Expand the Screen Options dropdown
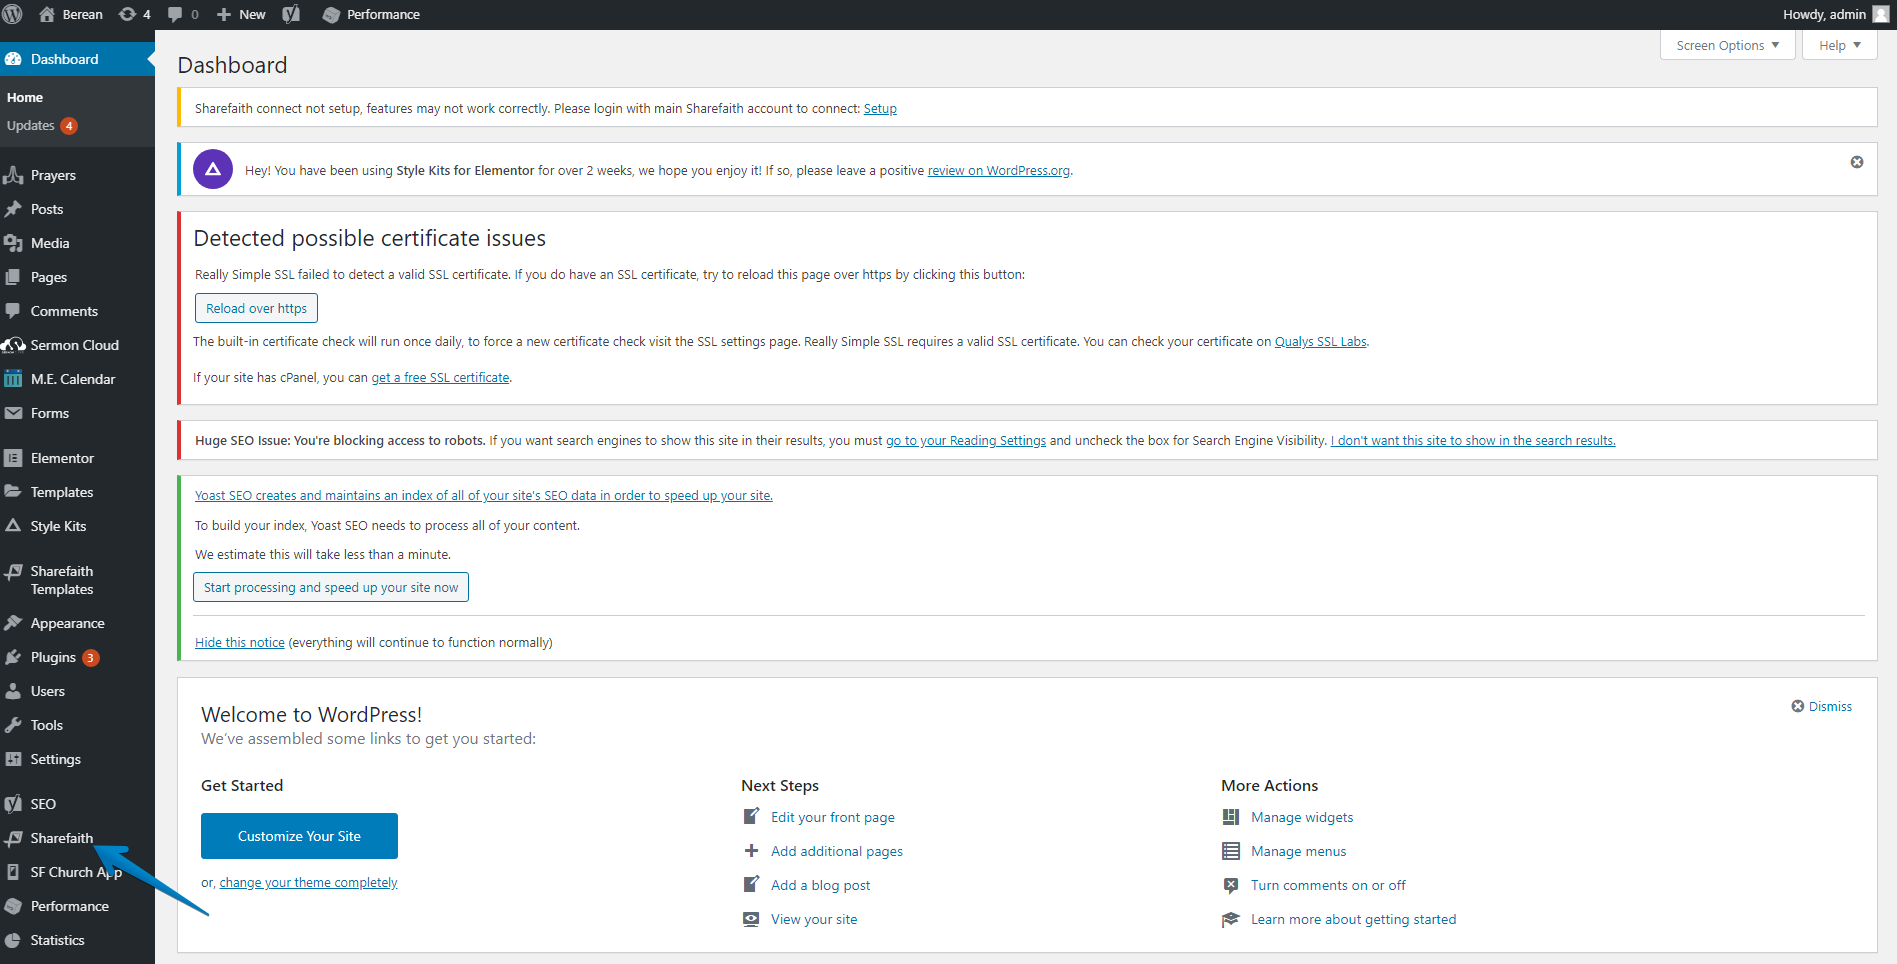Screen dimensions: 1897x964 [1727, 45]
